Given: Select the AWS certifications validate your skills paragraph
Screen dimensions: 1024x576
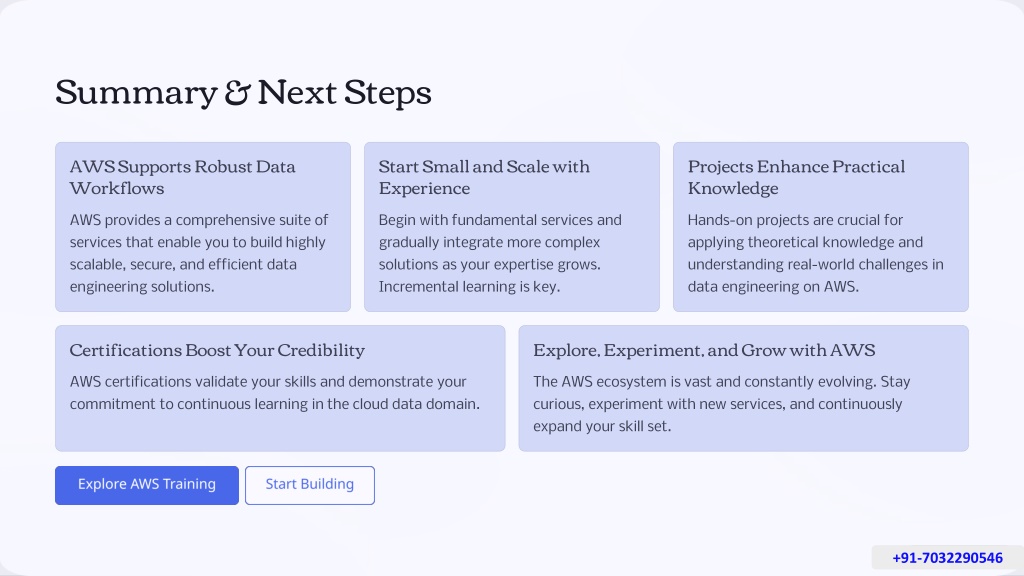Looking at the screenshot, I should pos(275,392).
